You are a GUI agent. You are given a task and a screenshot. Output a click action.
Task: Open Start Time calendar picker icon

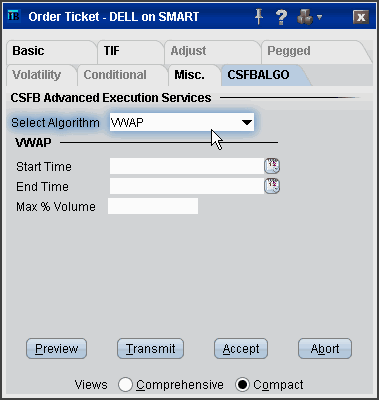click(272, 166)
